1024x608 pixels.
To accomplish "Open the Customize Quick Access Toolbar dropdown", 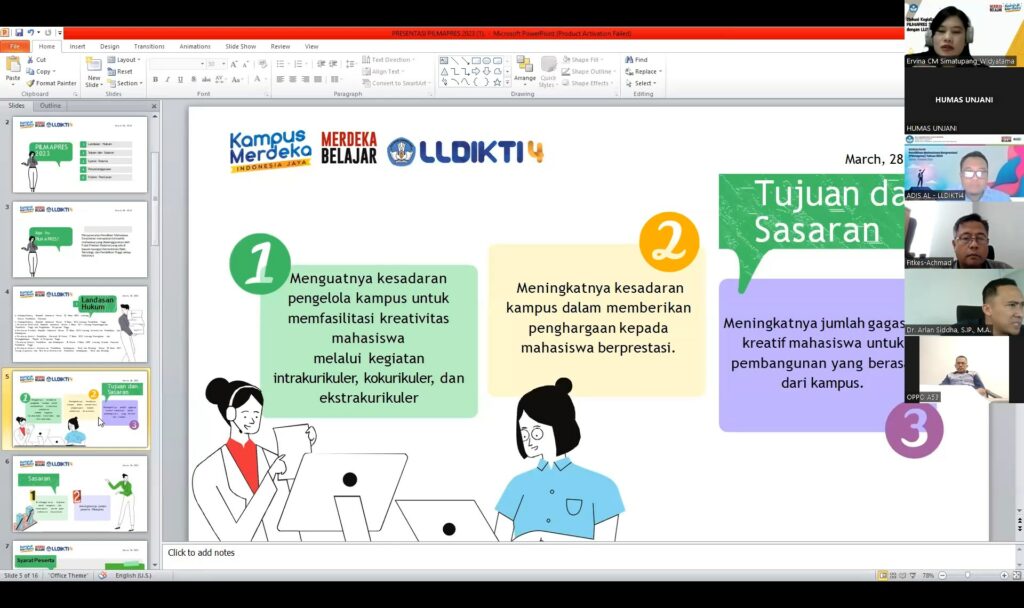I will 59,33.
